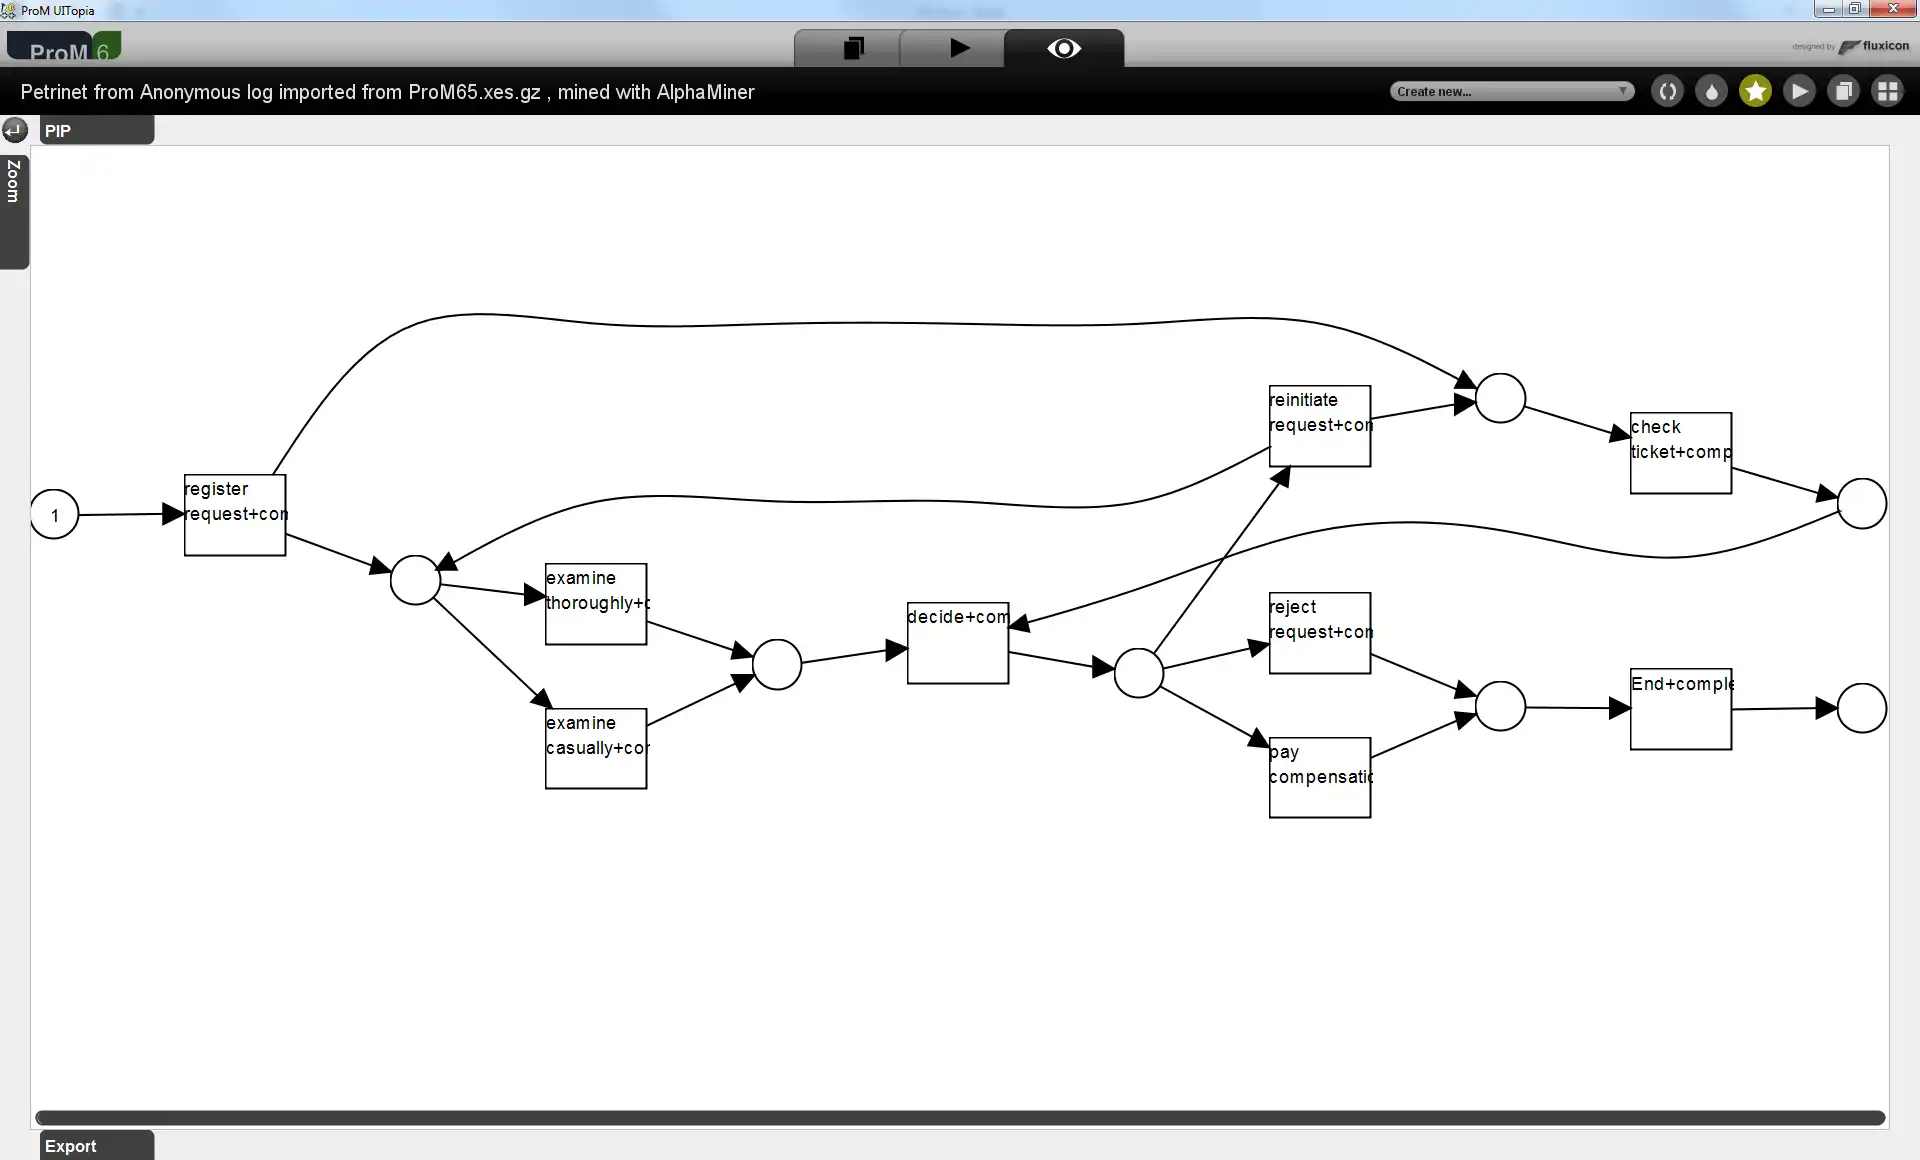Click the Star/bookmark icon in top bar
The height and width of the screenshot is (1160, 1920).
point(1755,90)
